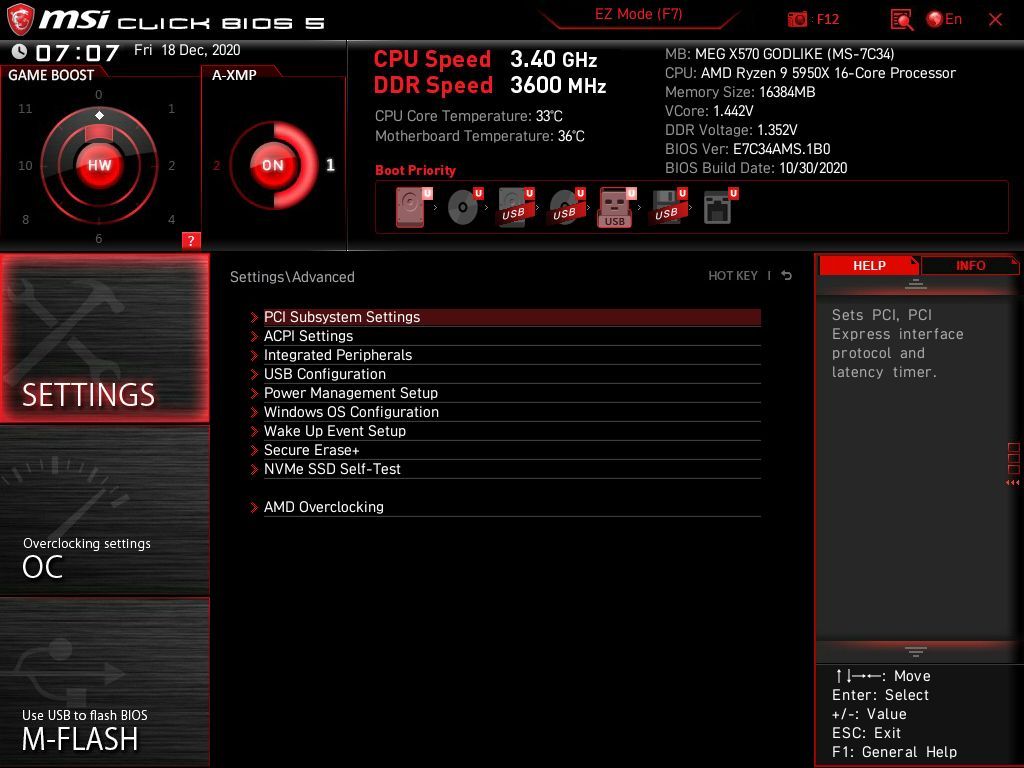Select the USB floppy boot device icon

[668, 208]
